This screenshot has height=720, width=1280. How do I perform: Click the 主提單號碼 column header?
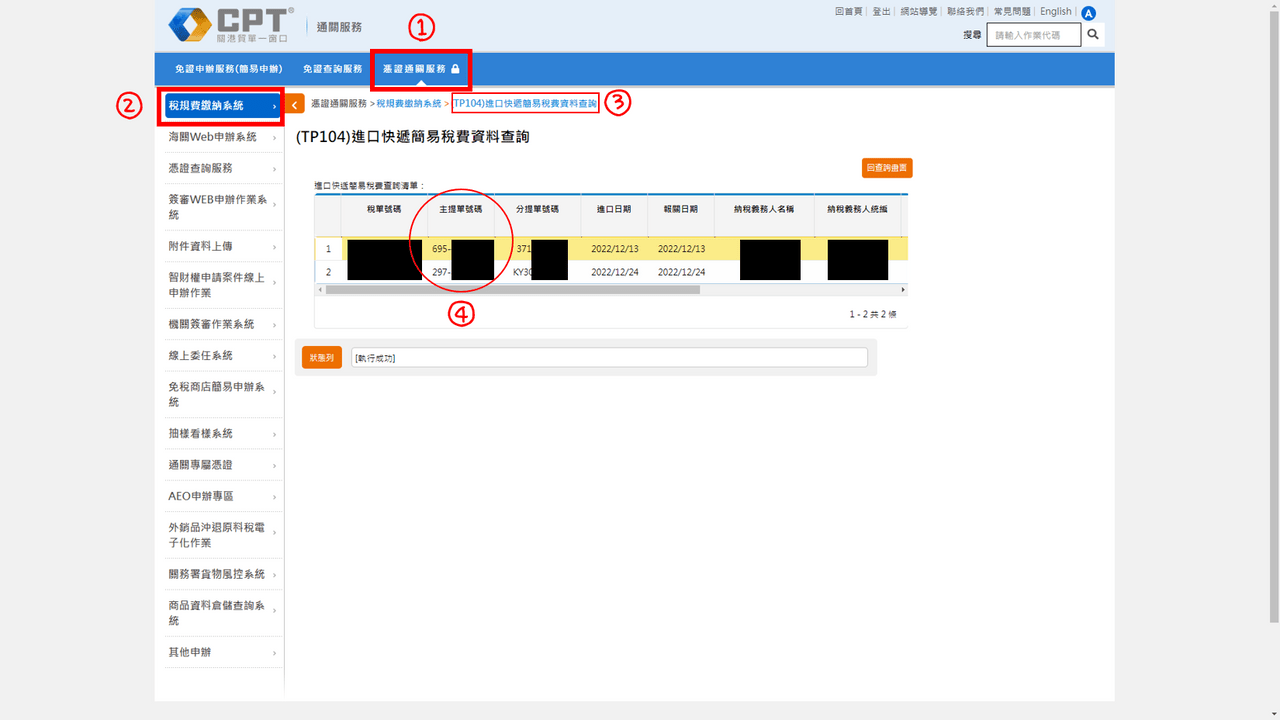point(461,210)
